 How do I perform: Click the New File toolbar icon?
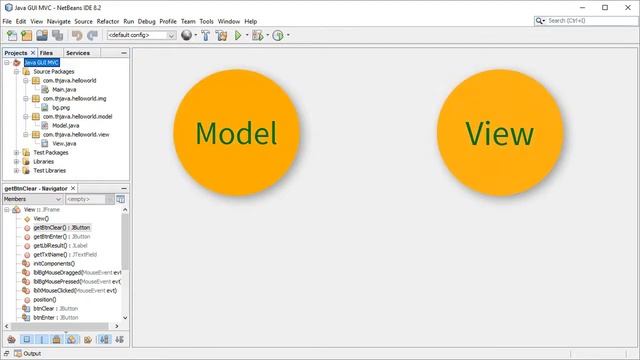click(x=12, y=36)
